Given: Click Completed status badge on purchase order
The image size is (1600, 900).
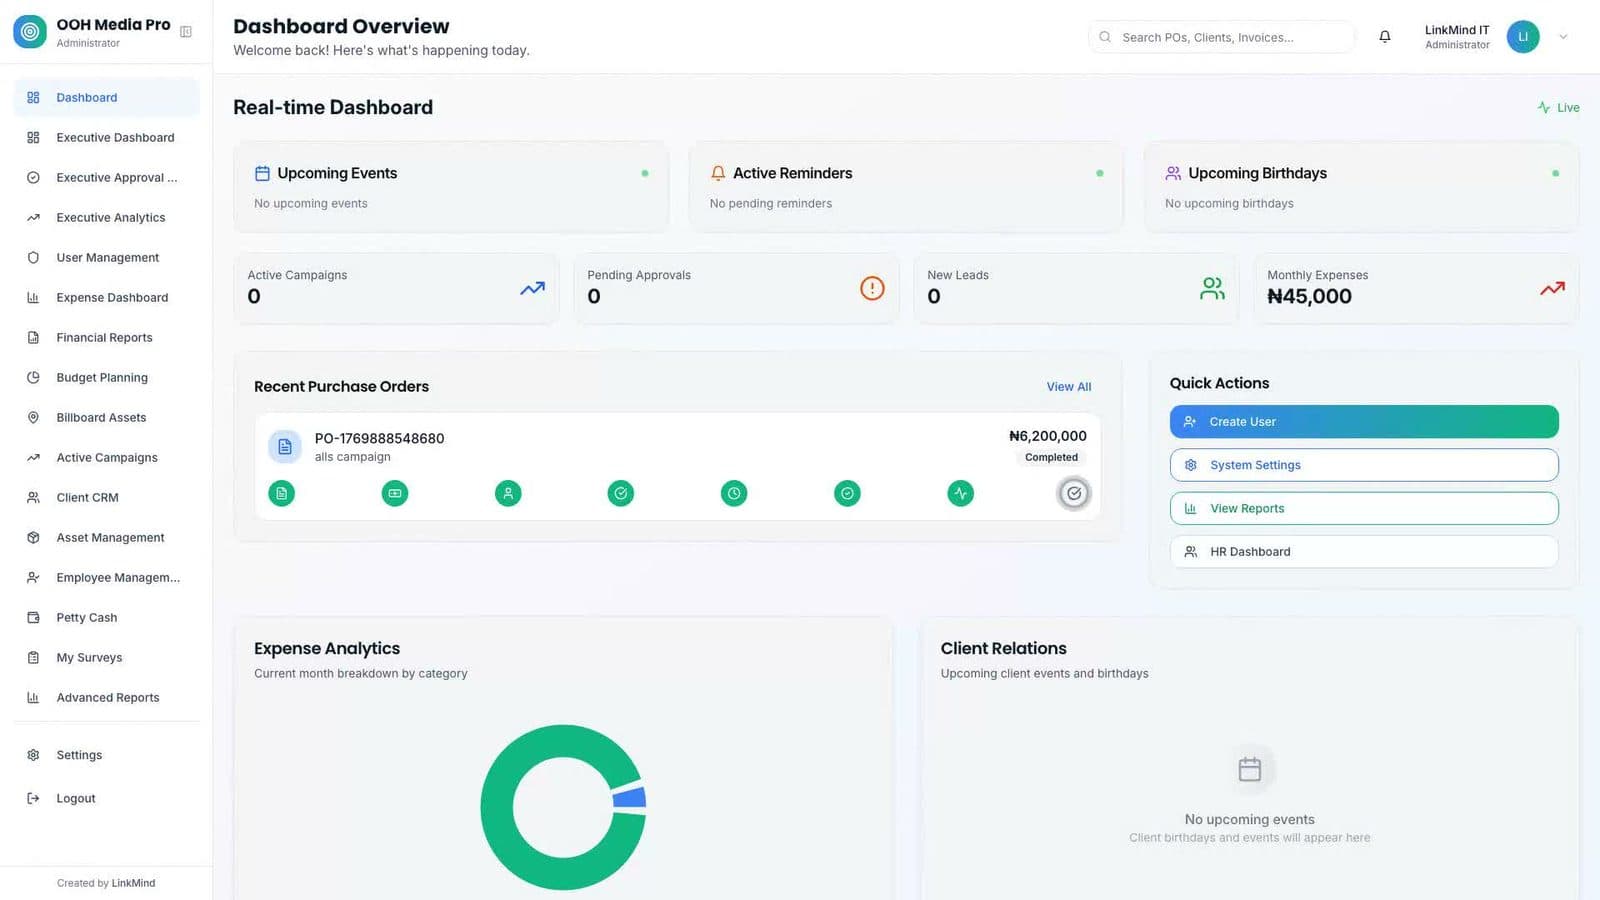Looking at the screenshot, I should [x=1051, y=457].
